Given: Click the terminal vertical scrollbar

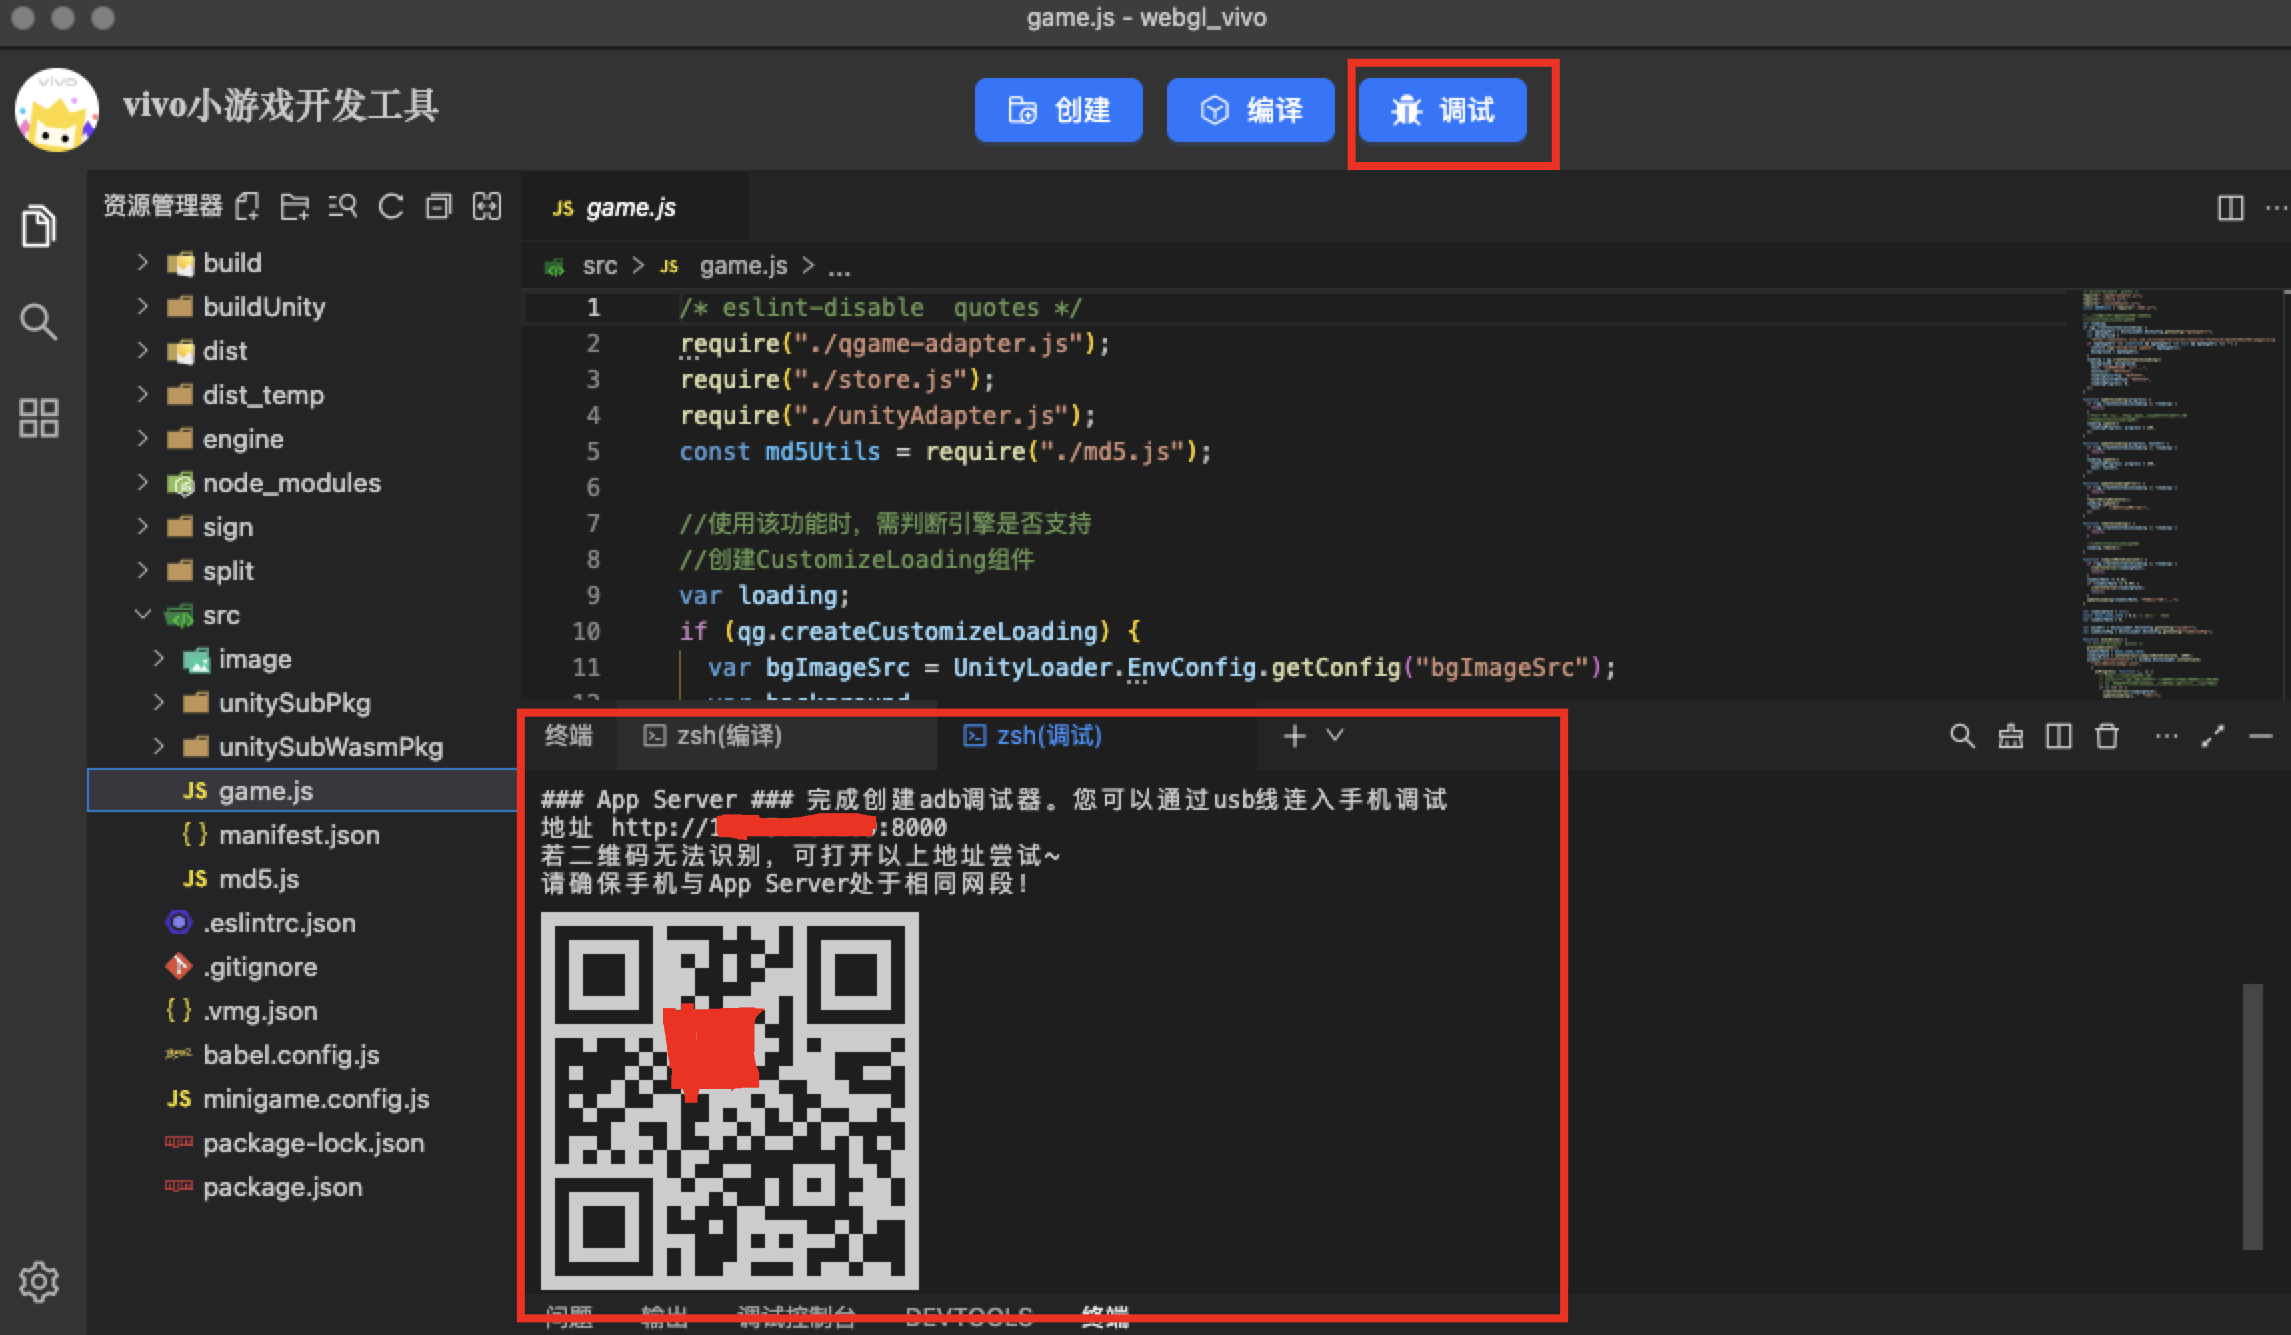Looking at the screenshot, I should [2252, 1117].
